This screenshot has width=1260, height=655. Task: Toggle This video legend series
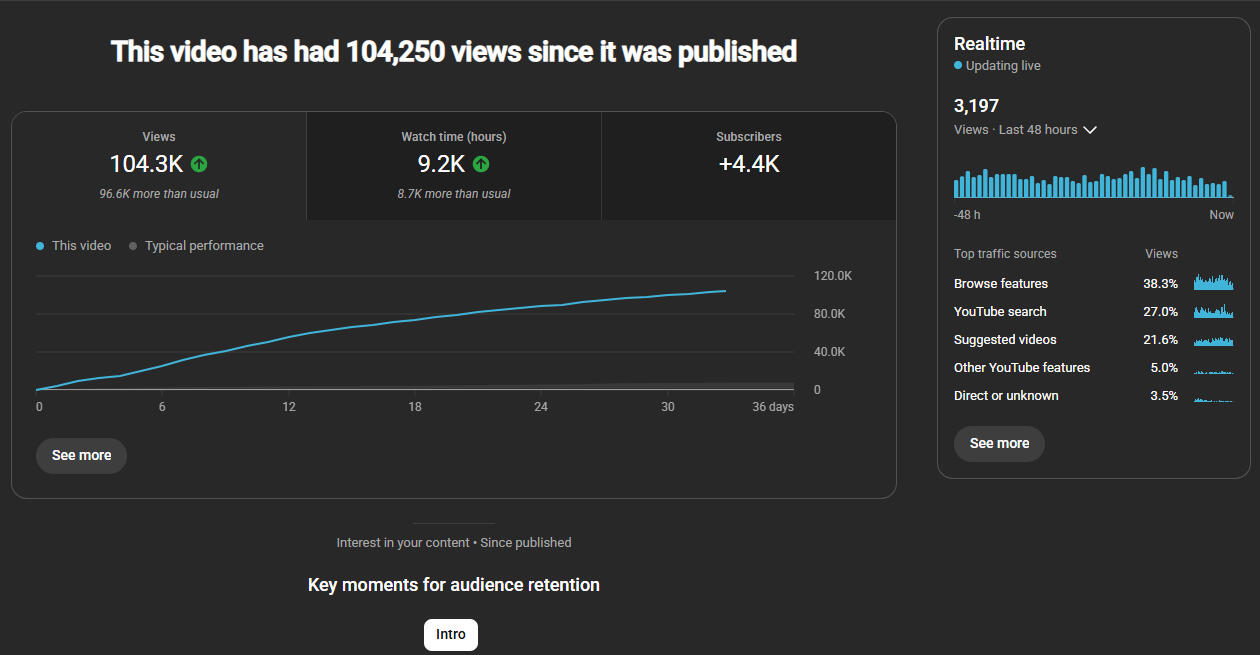tap(73, 246)
